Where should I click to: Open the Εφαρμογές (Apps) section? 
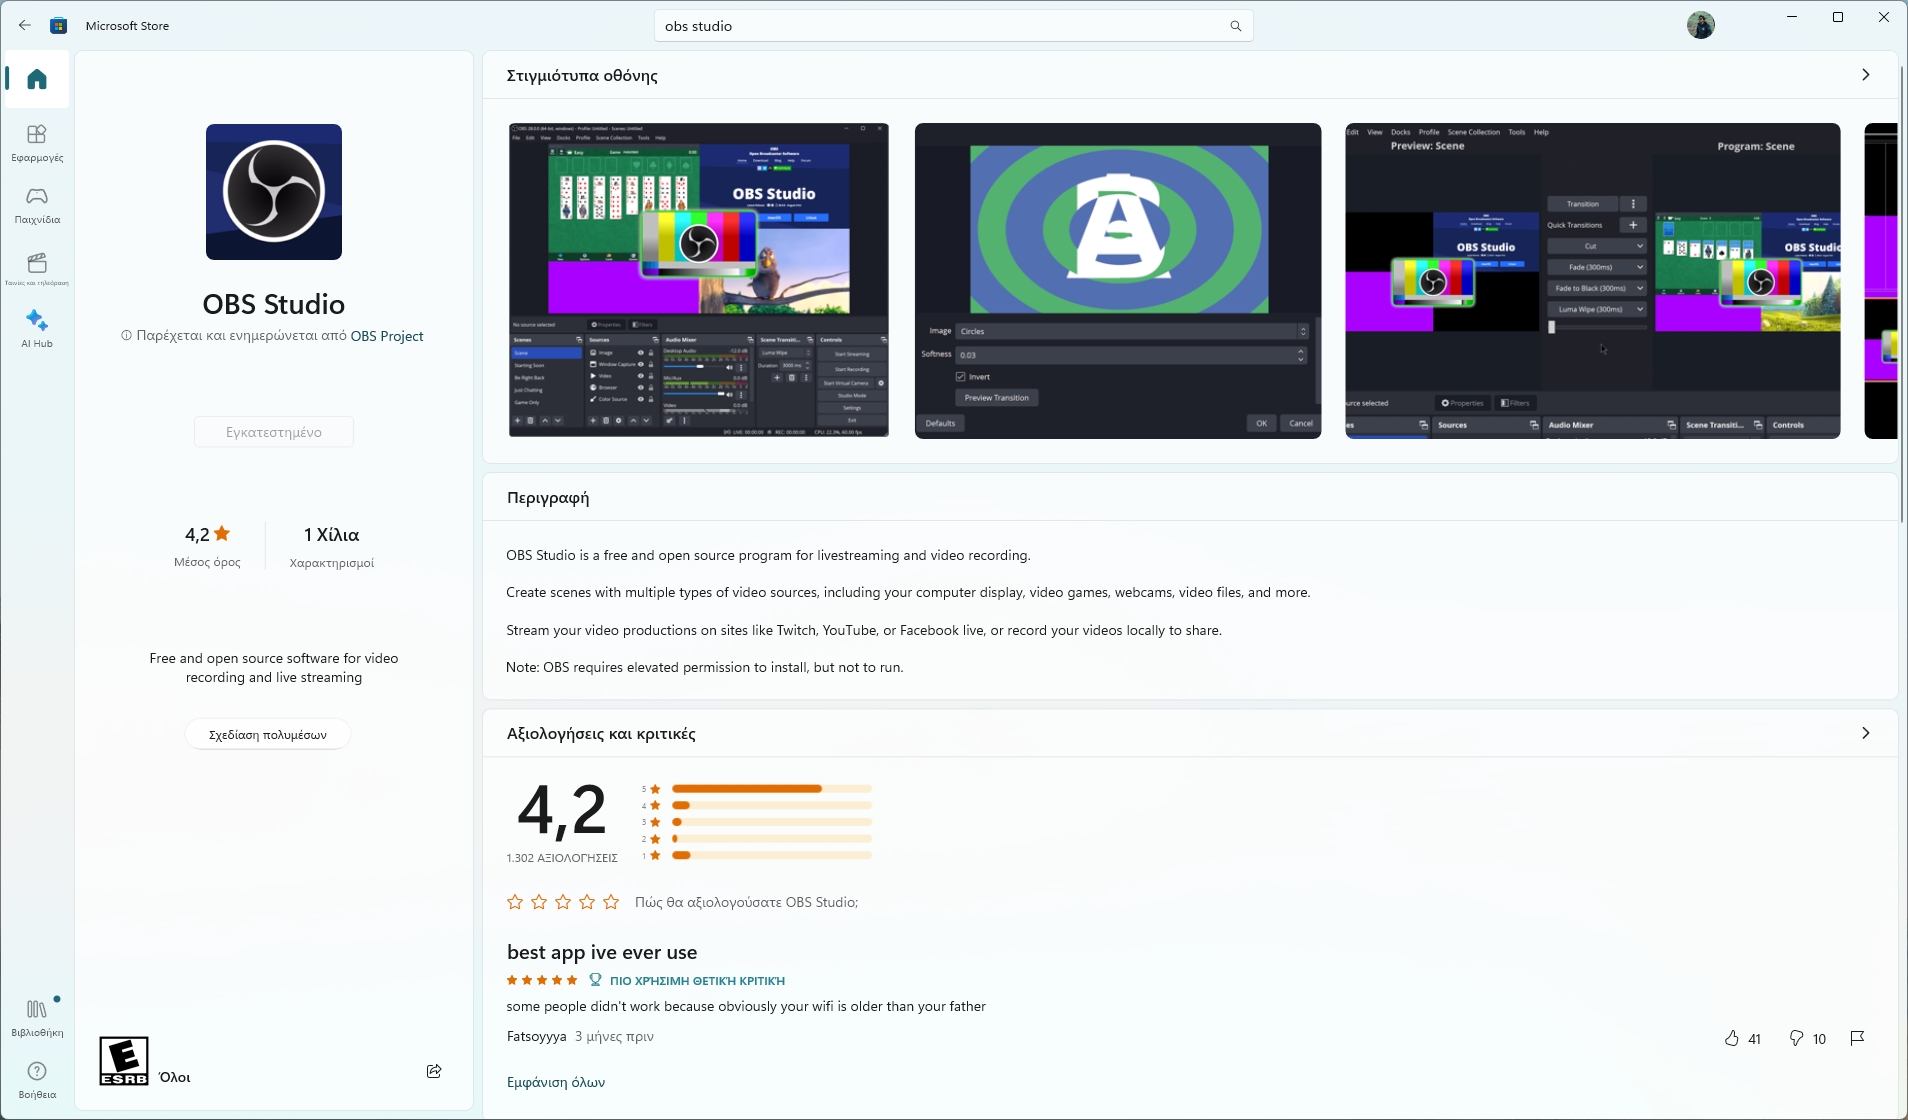pyautogui.click(x=37, y=142)
